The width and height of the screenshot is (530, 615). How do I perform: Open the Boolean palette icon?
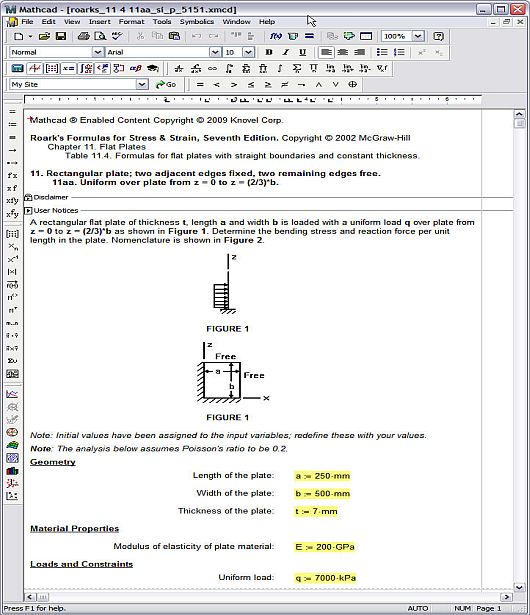102,69
